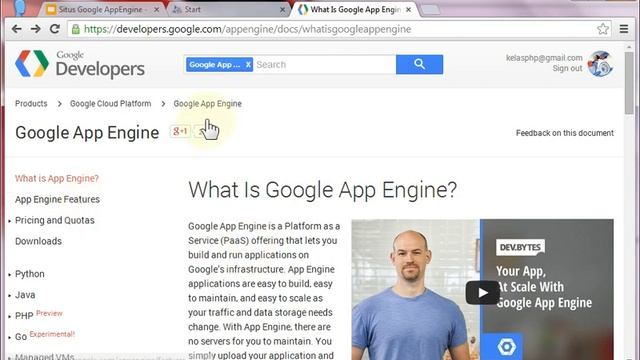Open App Engine Features sidebar link
Image resolution: width=640 pixels, height=360 pixels.
tap(57, 199)
